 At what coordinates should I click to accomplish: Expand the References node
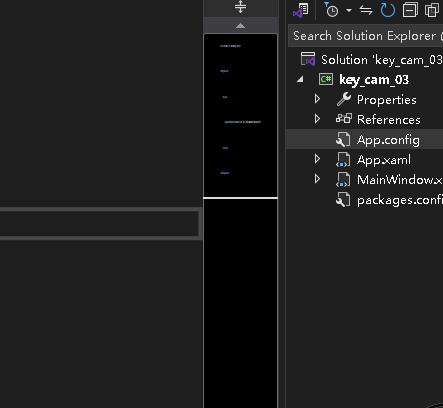[317, 119]
